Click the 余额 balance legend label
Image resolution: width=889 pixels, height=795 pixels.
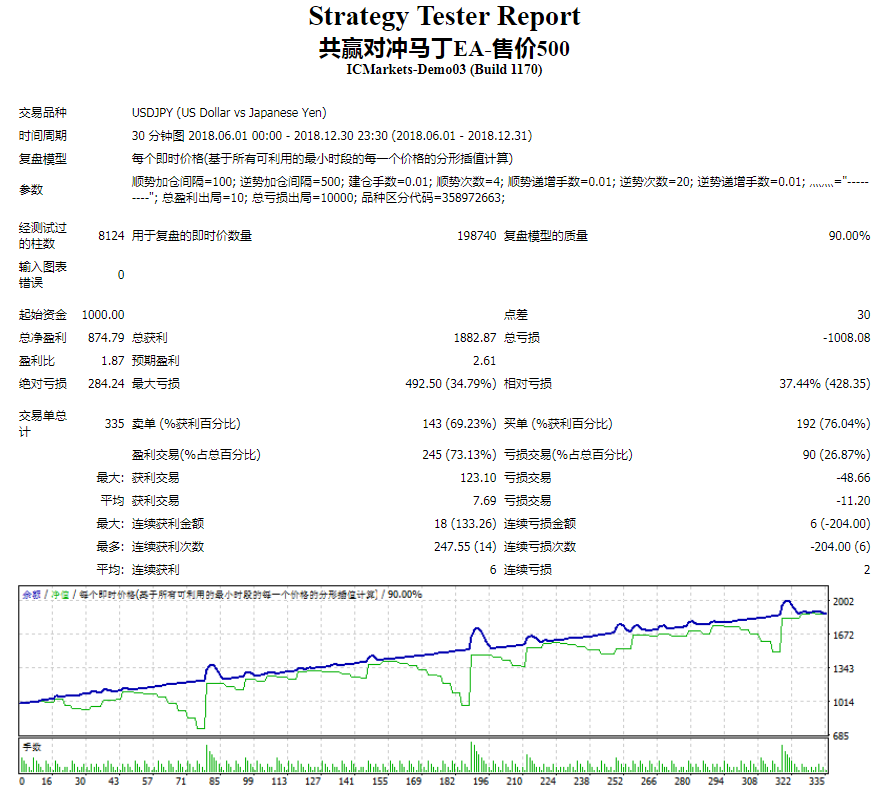coord(31,594)
